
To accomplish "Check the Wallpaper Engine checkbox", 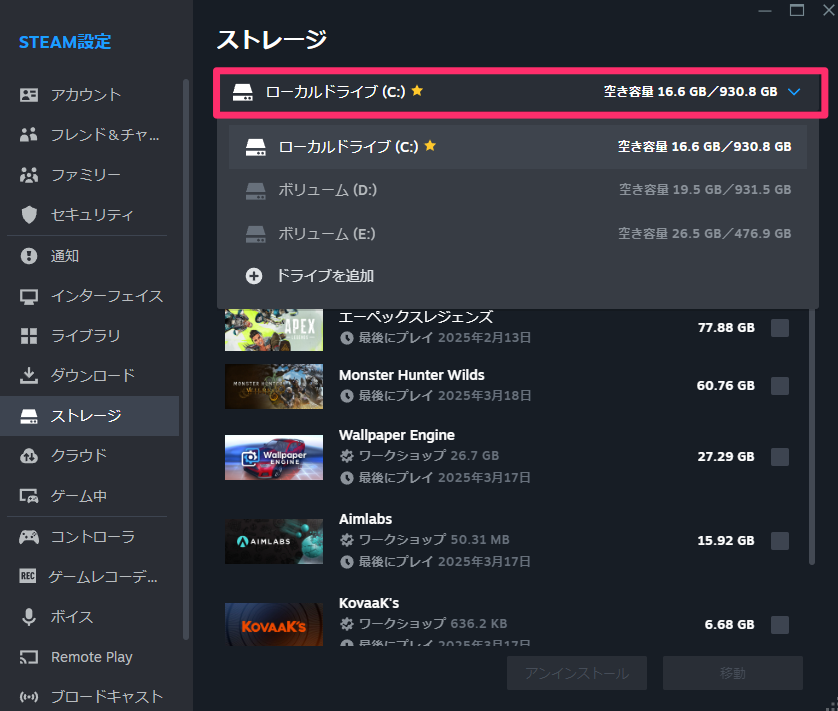I will (780, 457).
